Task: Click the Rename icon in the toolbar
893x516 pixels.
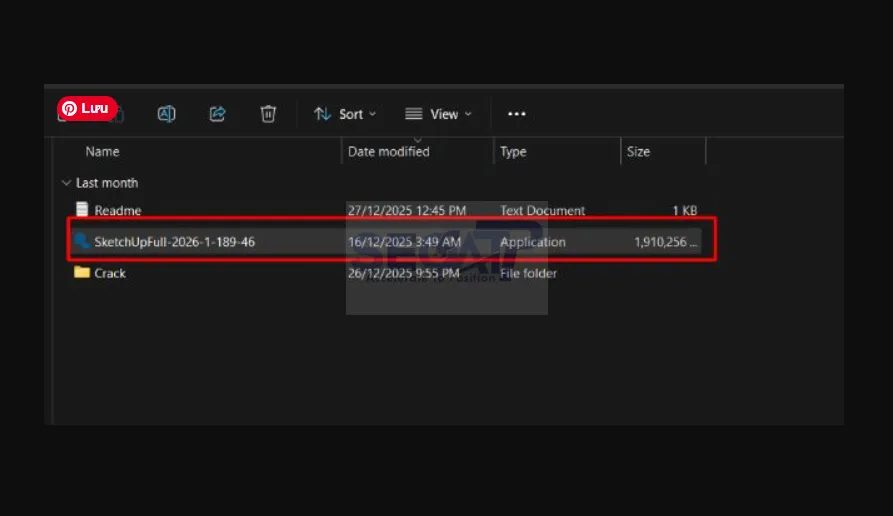Action: [x=167, y=114]
